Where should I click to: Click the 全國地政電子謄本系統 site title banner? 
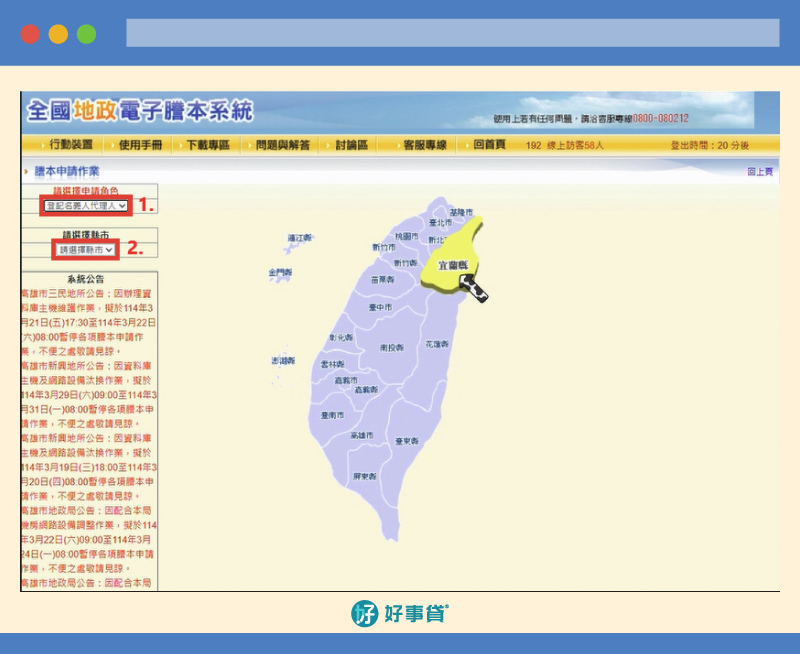(140, 110)
